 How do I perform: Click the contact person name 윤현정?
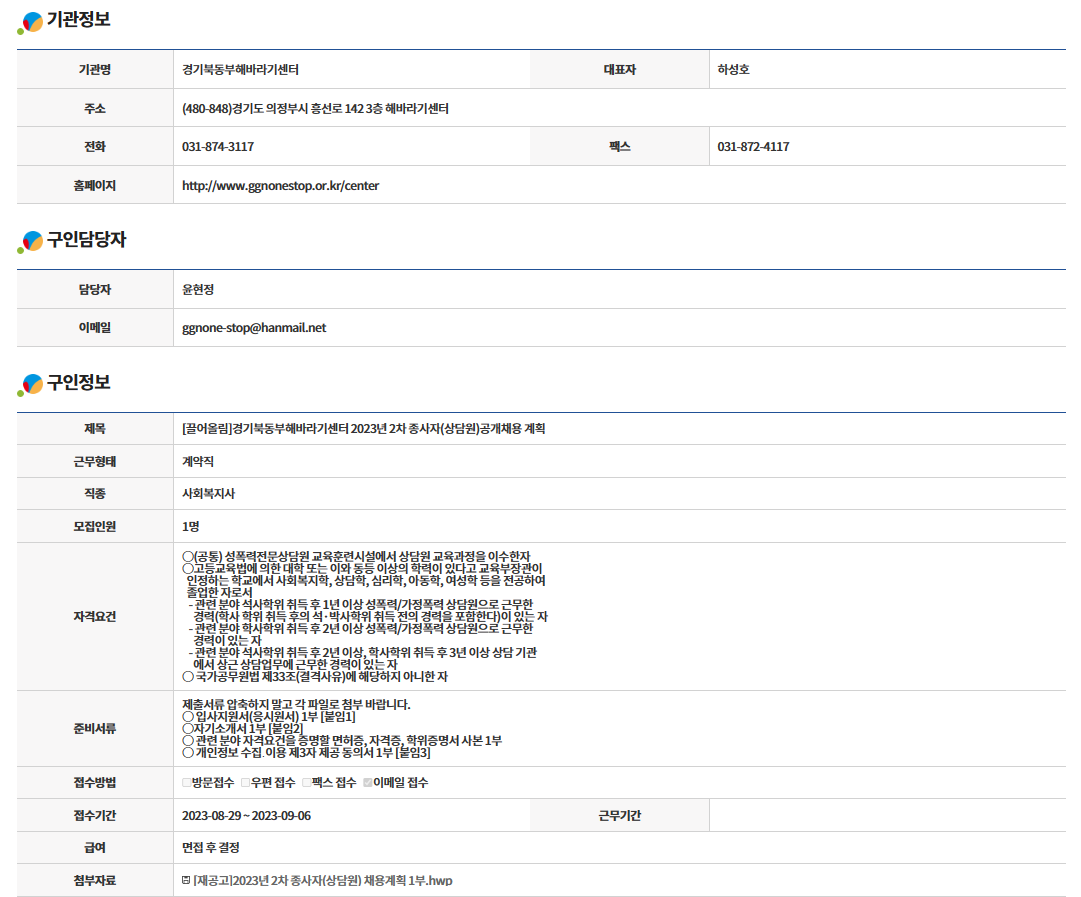click(198, 289)
